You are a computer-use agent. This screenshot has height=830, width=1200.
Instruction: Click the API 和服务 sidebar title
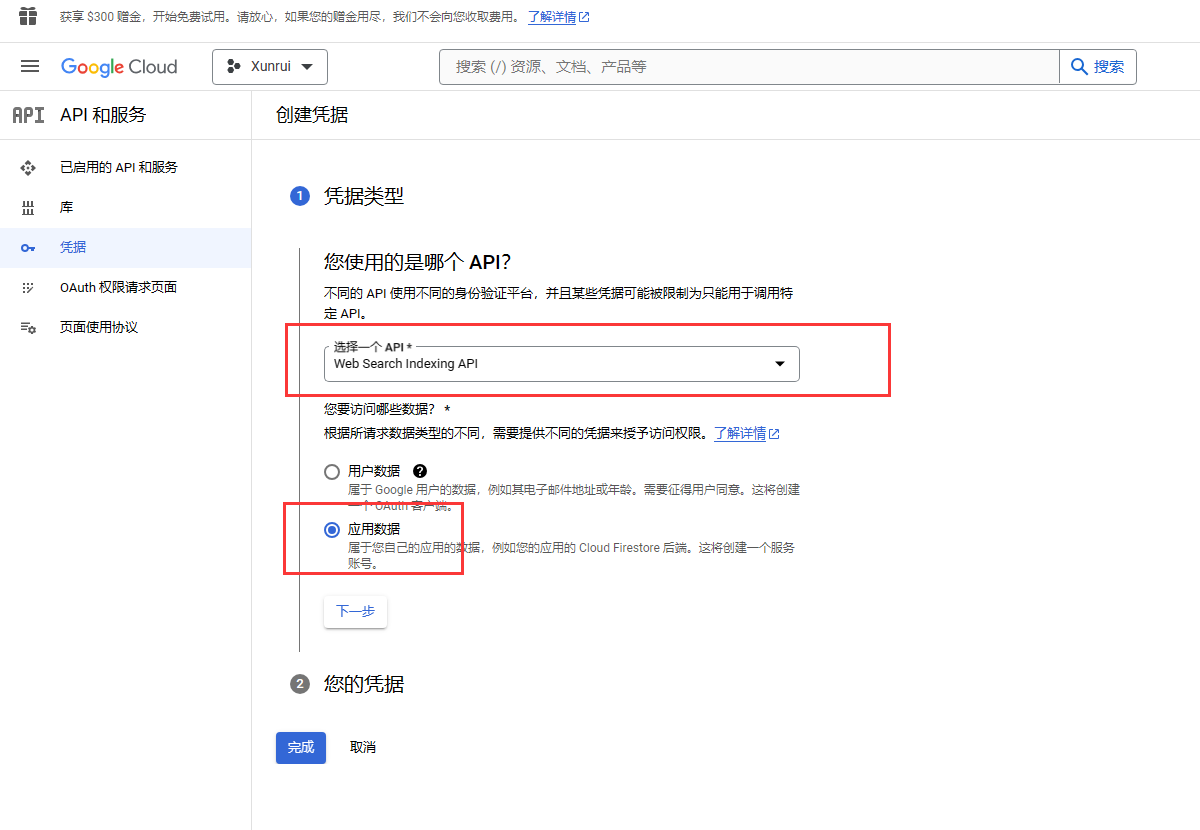click(x=103, y=115)
